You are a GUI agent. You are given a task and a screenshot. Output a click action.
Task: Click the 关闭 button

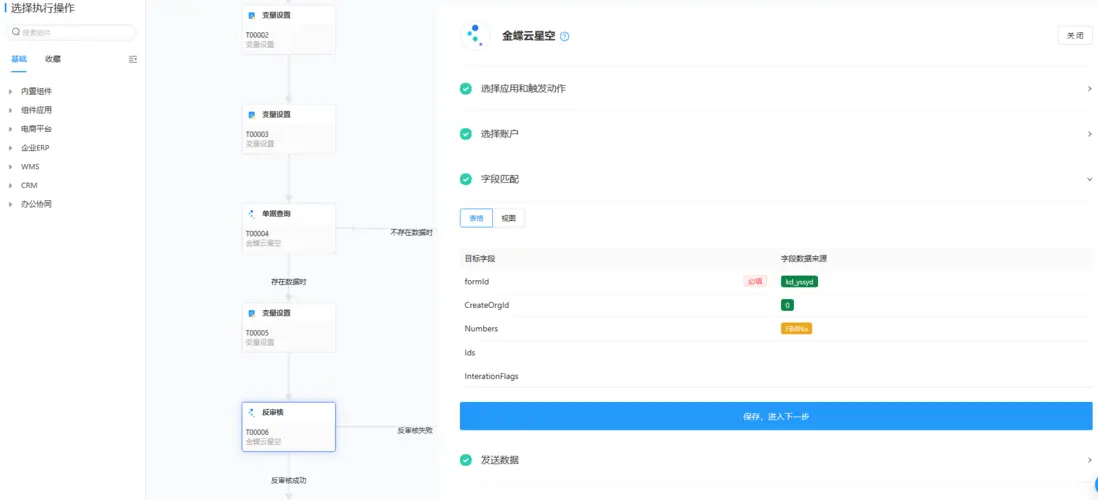pyautogui.click(x=1075, y=36)
